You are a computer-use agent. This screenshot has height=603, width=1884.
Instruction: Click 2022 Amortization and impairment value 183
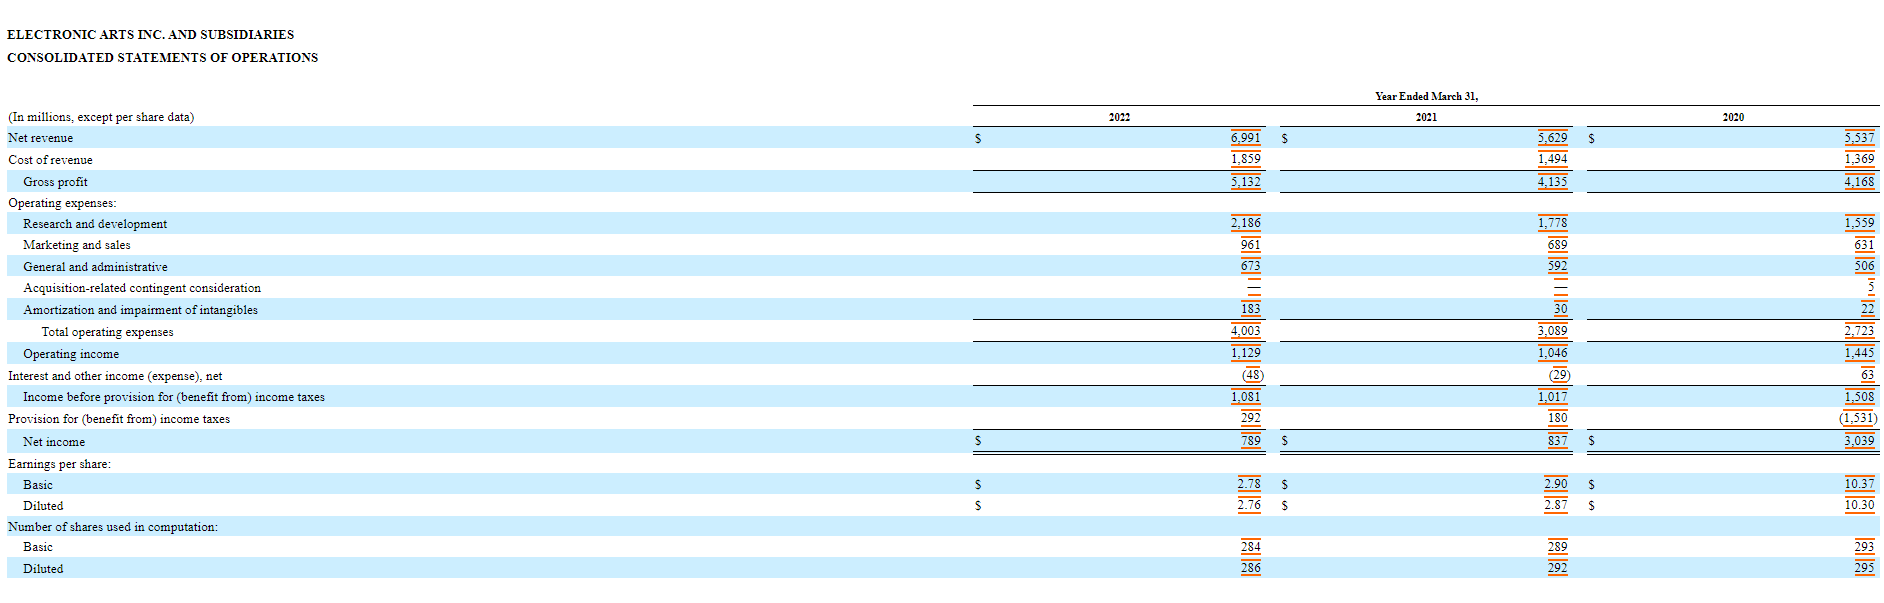(1250, 310)
